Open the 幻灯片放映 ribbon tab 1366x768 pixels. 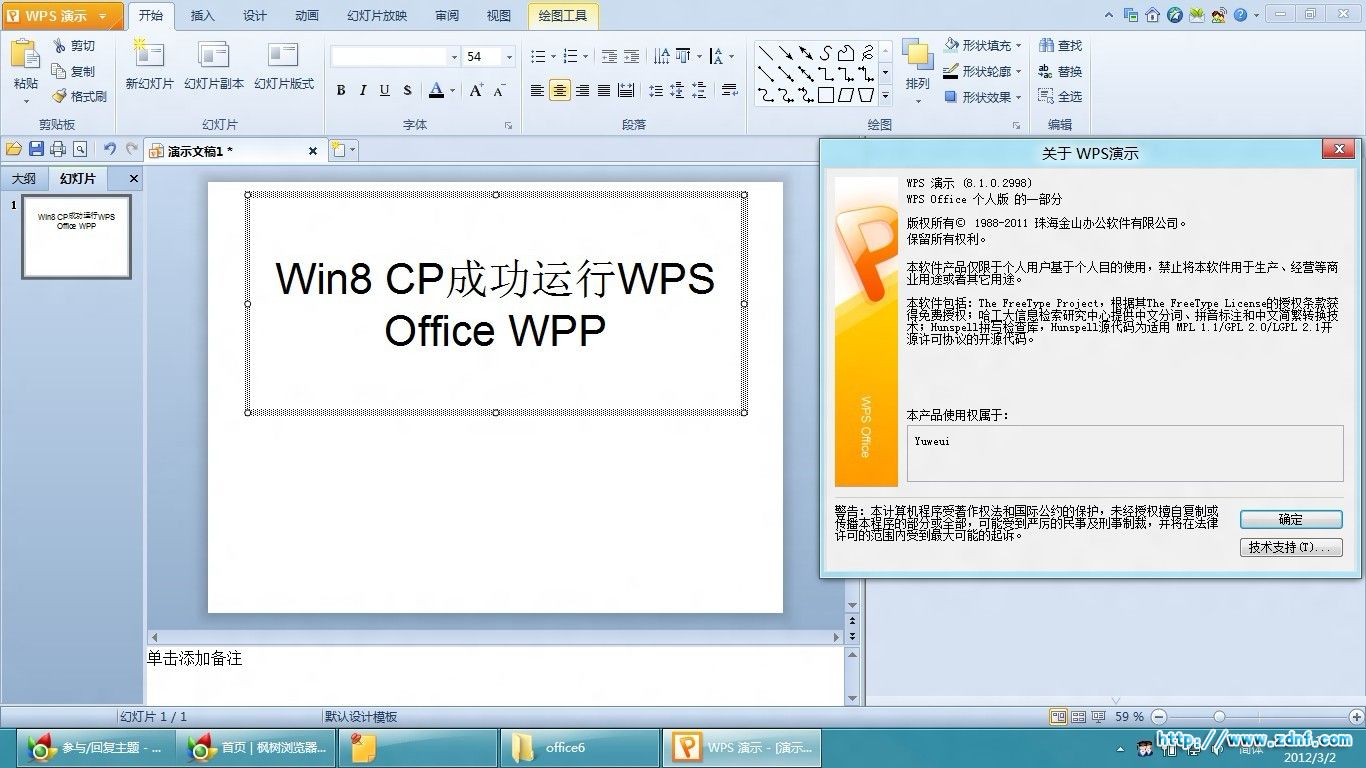click(x=377, y=16)
